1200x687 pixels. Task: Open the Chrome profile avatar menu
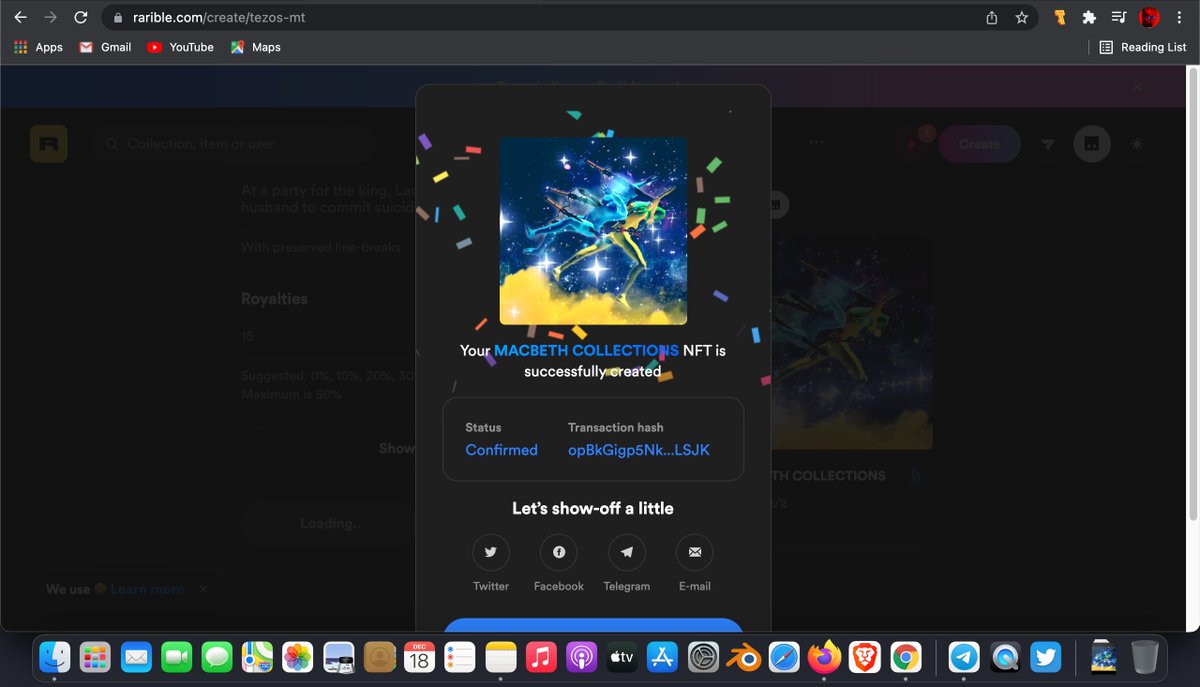click(1150, 17)
